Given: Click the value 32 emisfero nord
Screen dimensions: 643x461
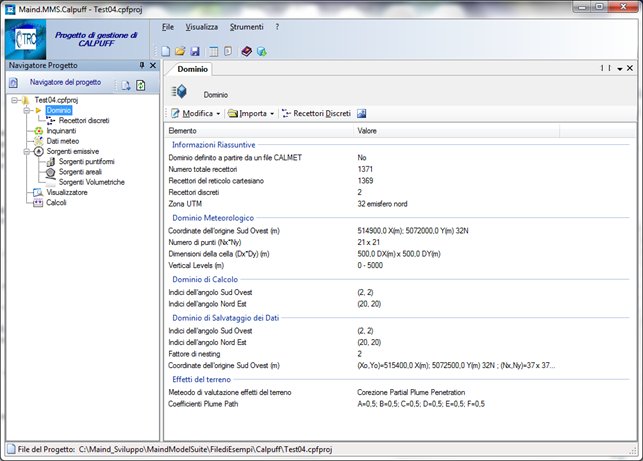Looking at the screenshot, I should 382,204.
